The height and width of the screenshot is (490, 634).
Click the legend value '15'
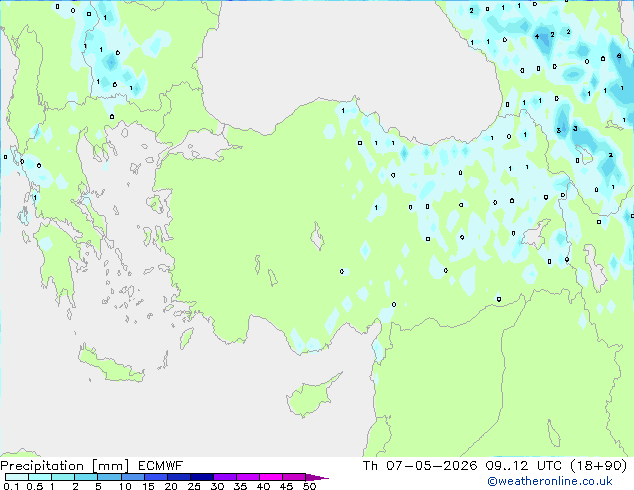point(148,486)
